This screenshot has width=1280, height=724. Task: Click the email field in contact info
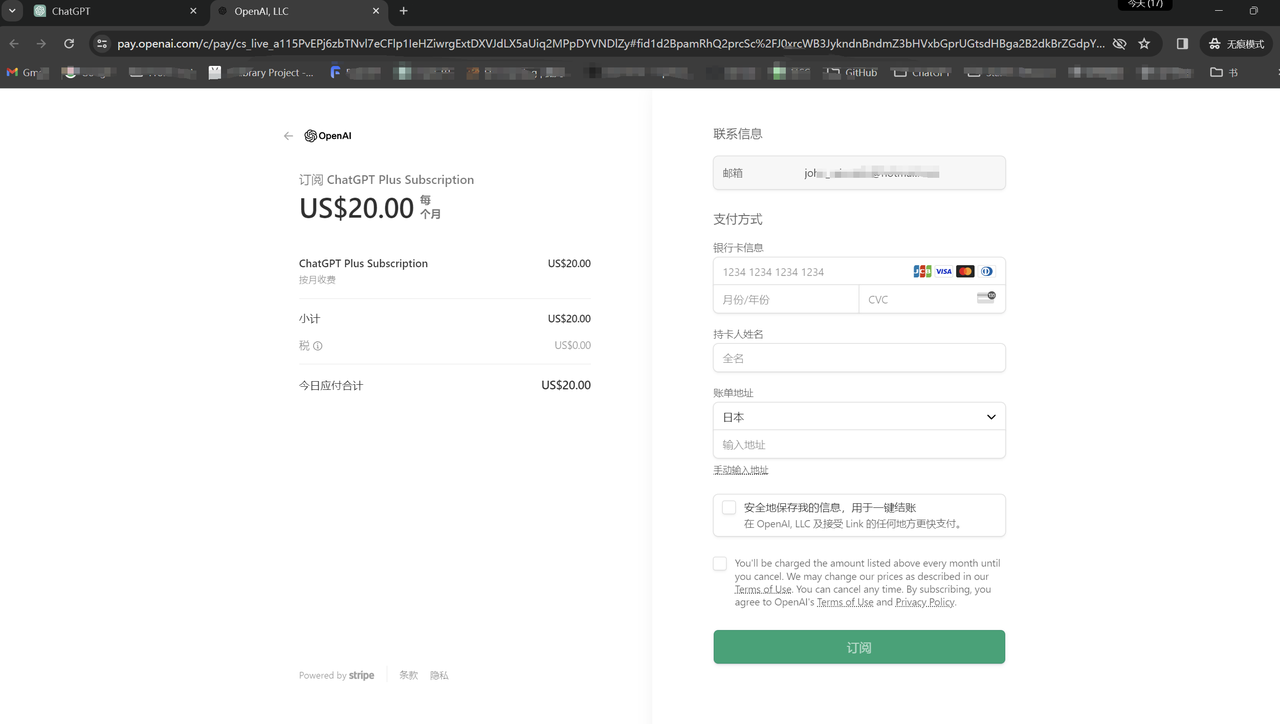(859, 173)
